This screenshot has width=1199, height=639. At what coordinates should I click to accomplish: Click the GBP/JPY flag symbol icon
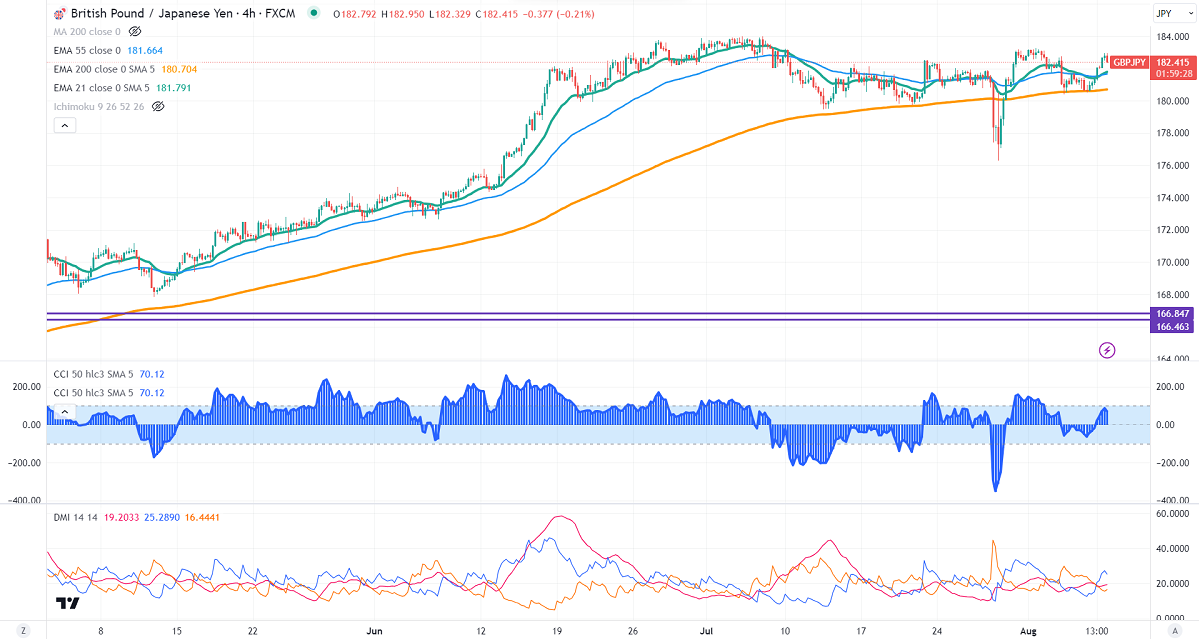[x=59, y=14]
